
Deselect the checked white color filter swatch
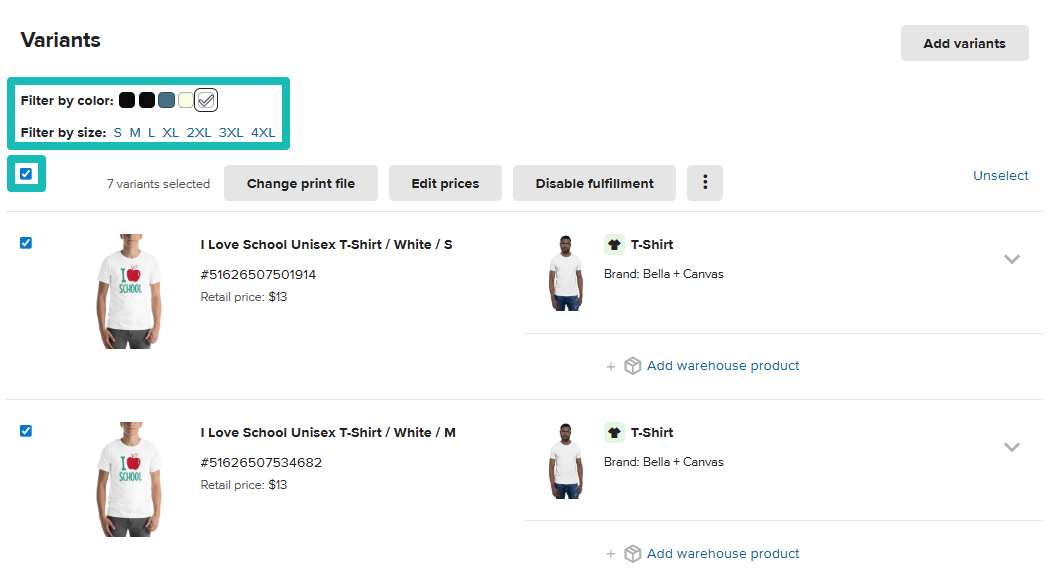point(207,100)
